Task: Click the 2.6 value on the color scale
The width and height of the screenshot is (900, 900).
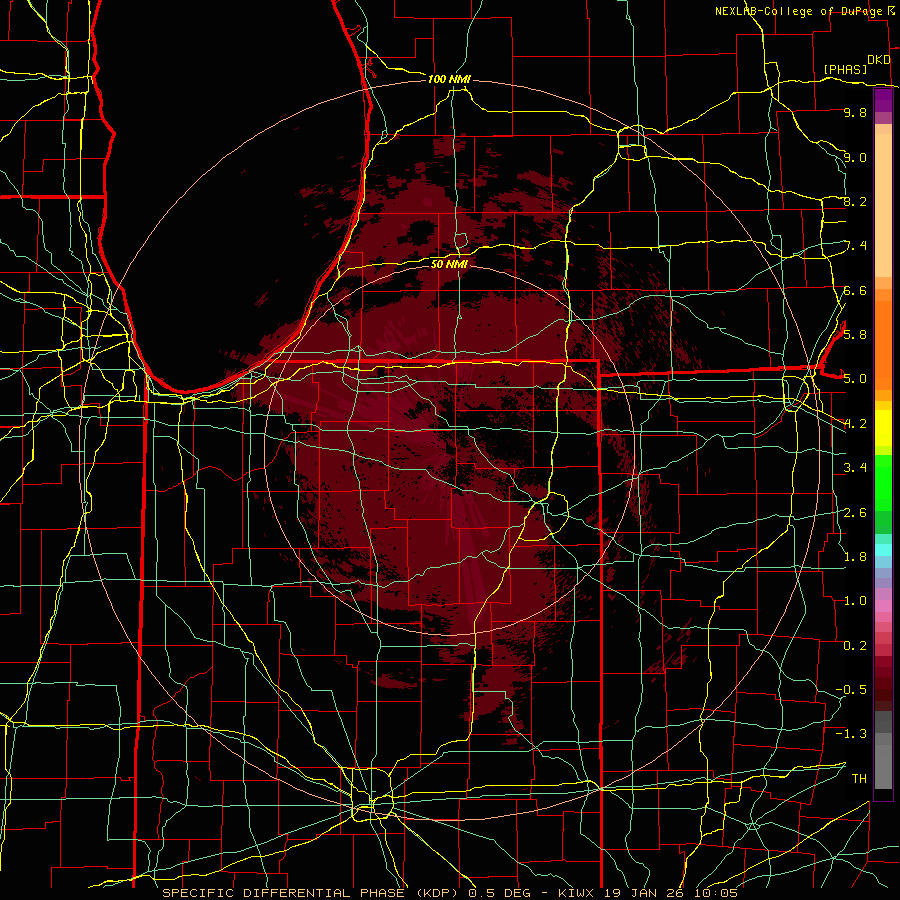Action: (855, 512)
